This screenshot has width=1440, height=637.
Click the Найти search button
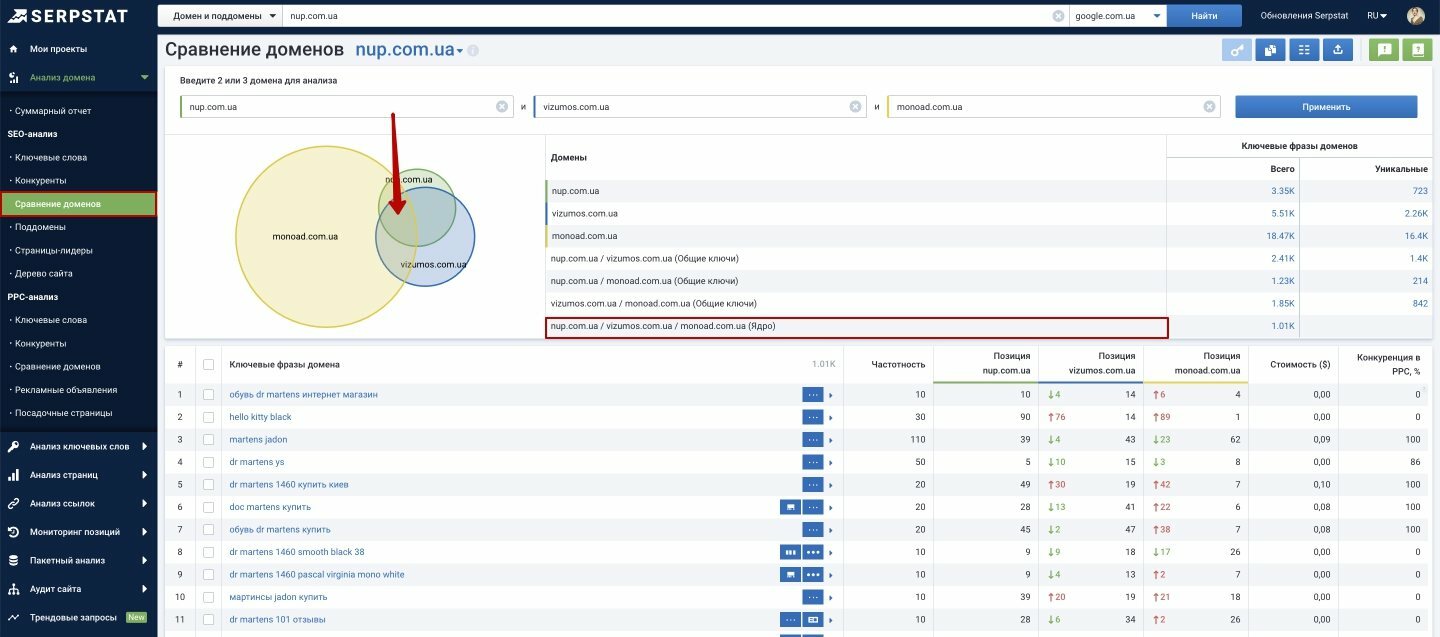[1204, 16]
